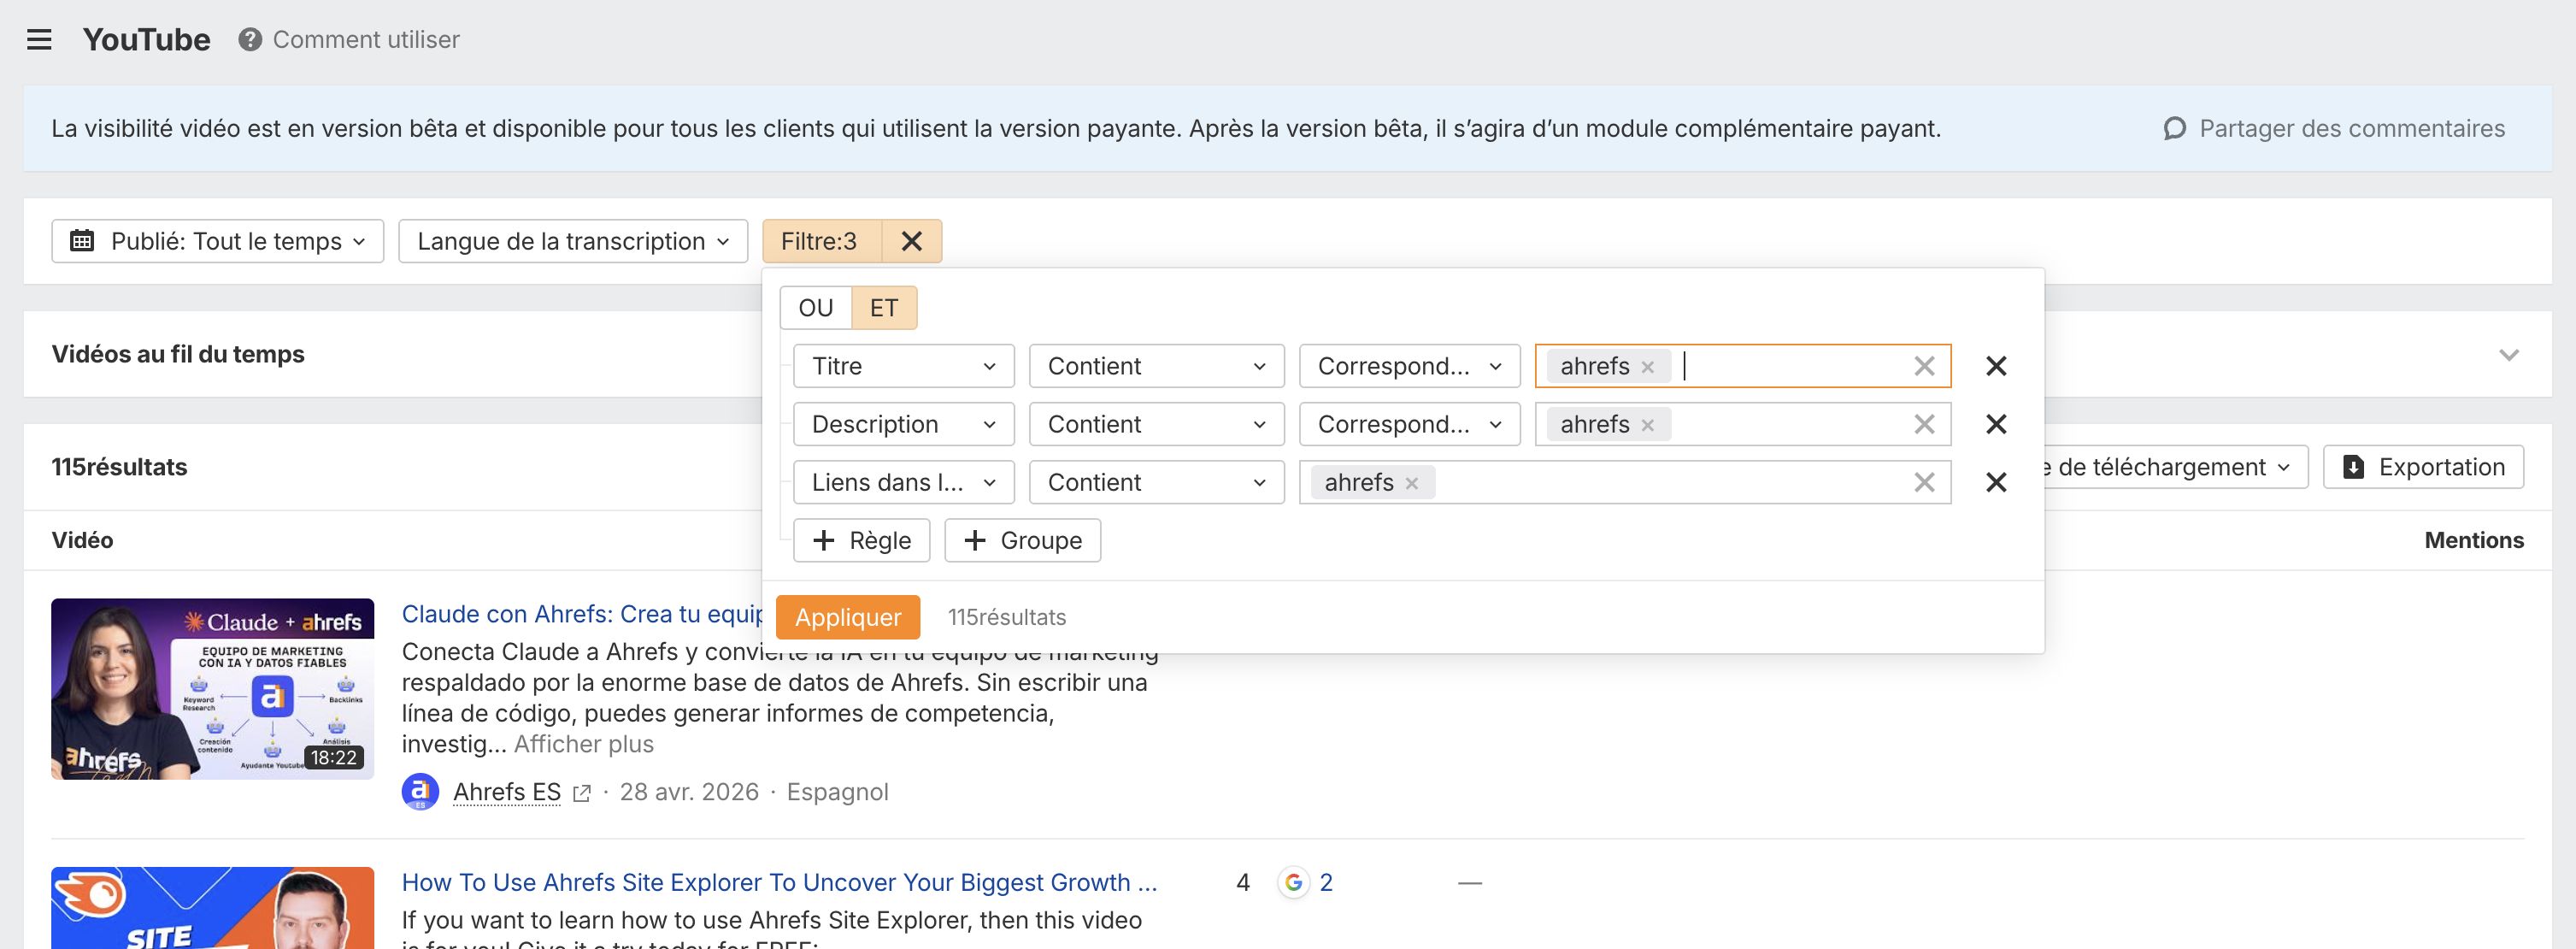Remove 'ahrefs' tag in the Liens row
2576x949 pixels.
[x=1412, y=483]
